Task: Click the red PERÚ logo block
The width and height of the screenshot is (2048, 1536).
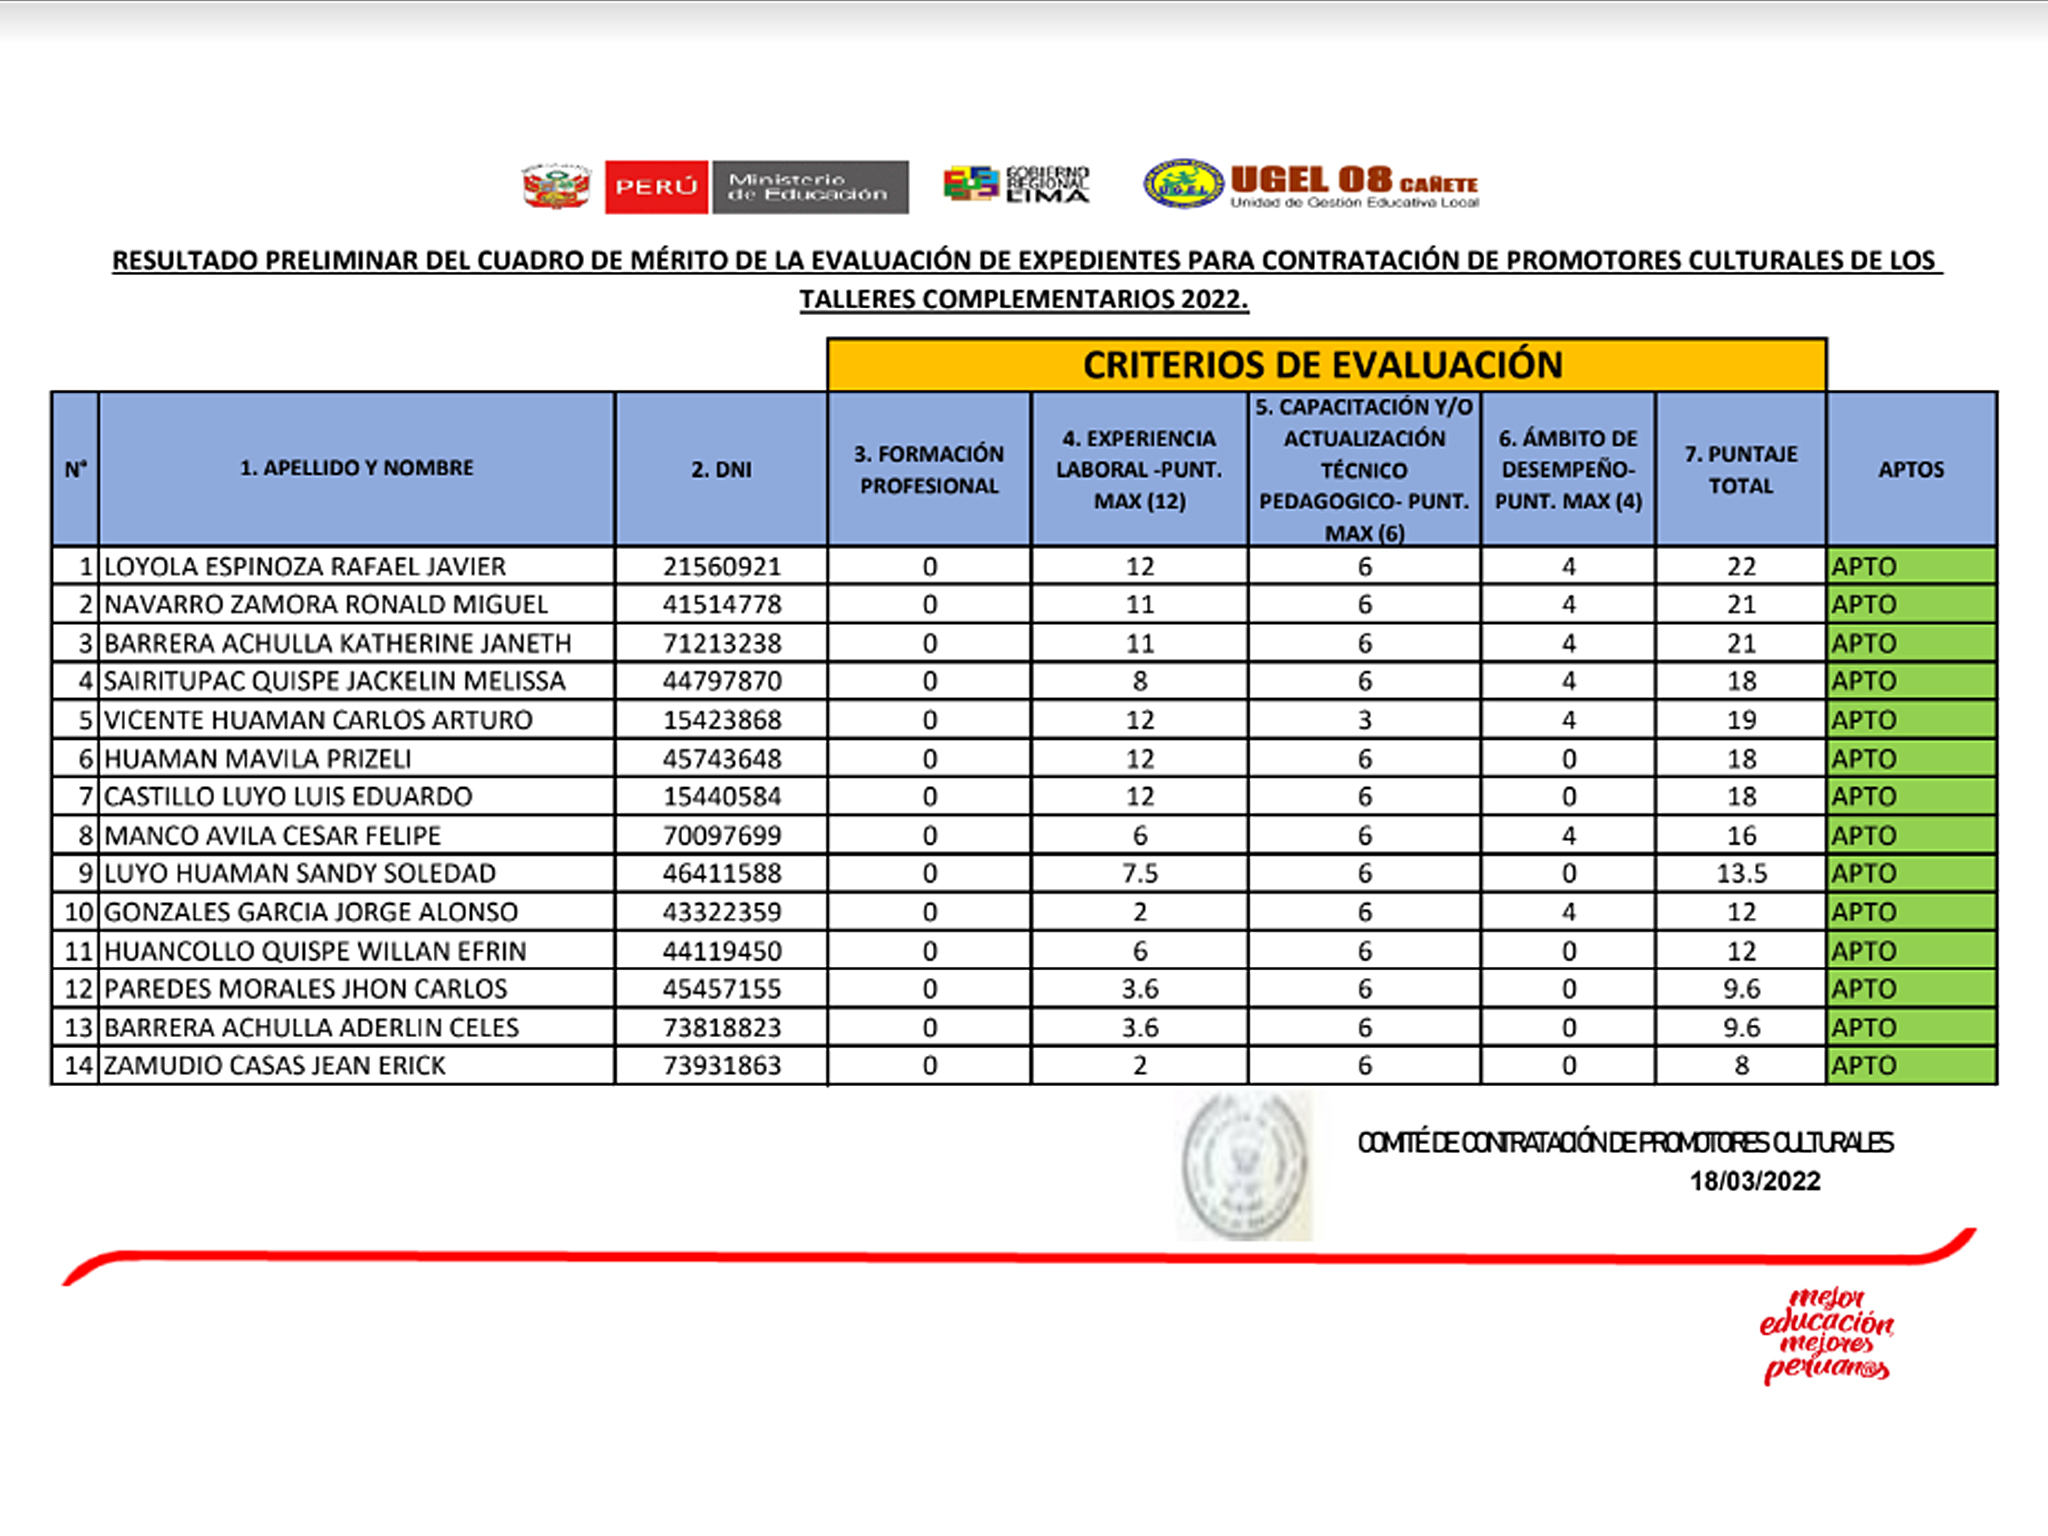Action: (656, 187)
